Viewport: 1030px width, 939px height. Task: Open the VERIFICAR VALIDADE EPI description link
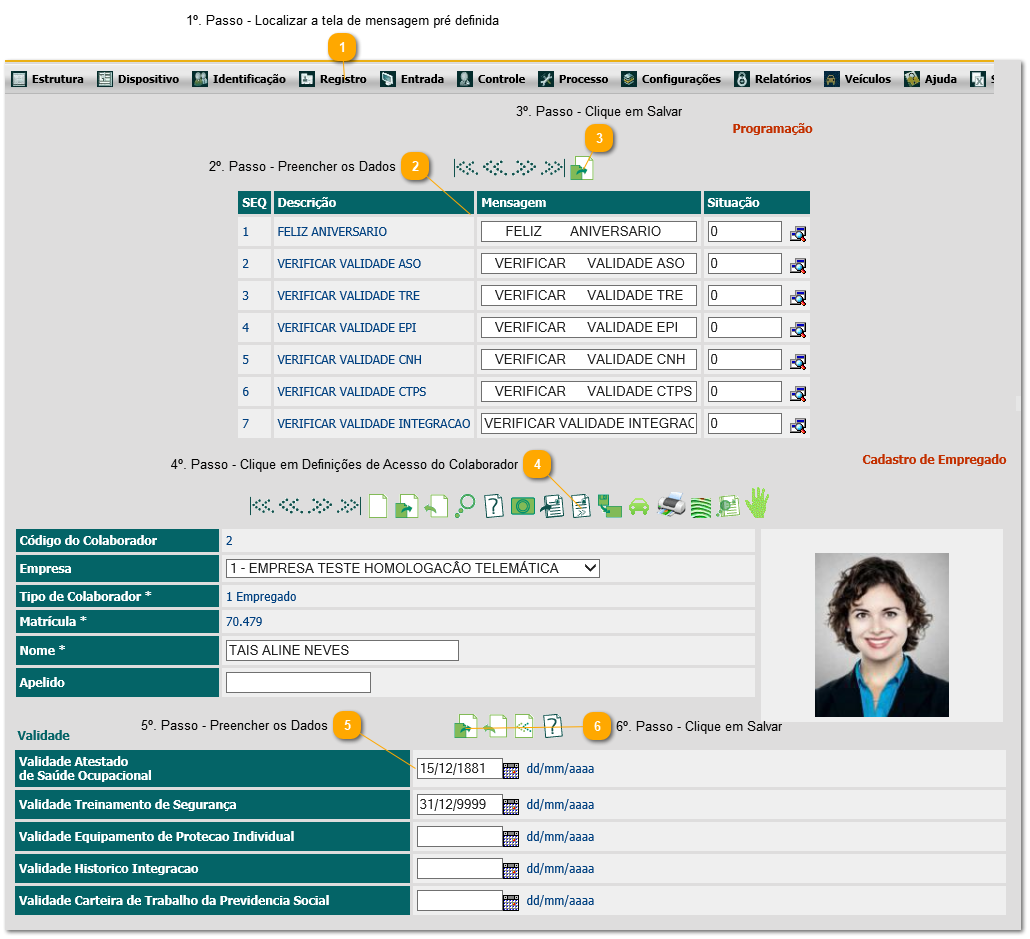346,328
